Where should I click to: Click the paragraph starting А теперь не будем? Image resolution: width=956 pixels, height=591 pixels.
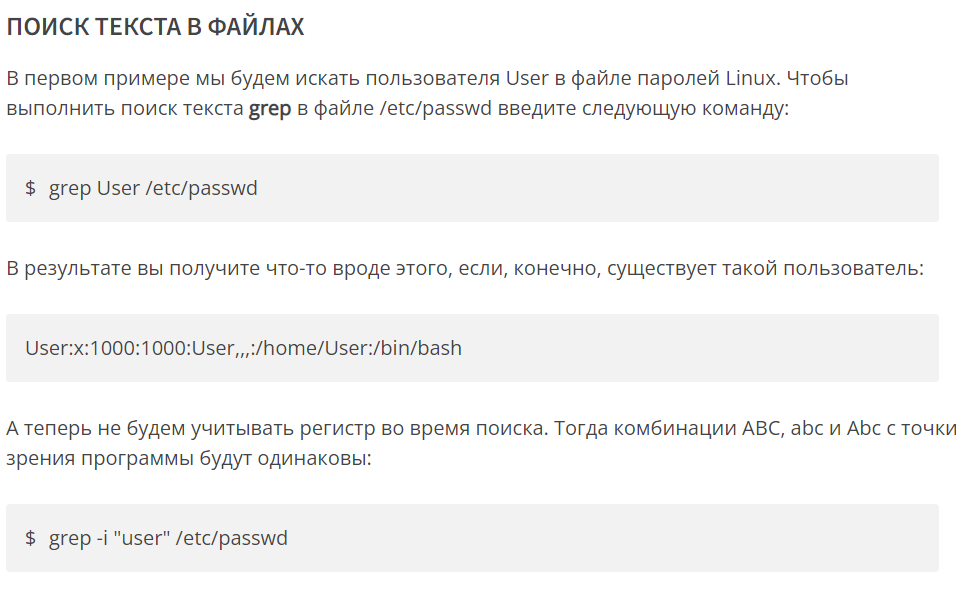tap(481, 443)
